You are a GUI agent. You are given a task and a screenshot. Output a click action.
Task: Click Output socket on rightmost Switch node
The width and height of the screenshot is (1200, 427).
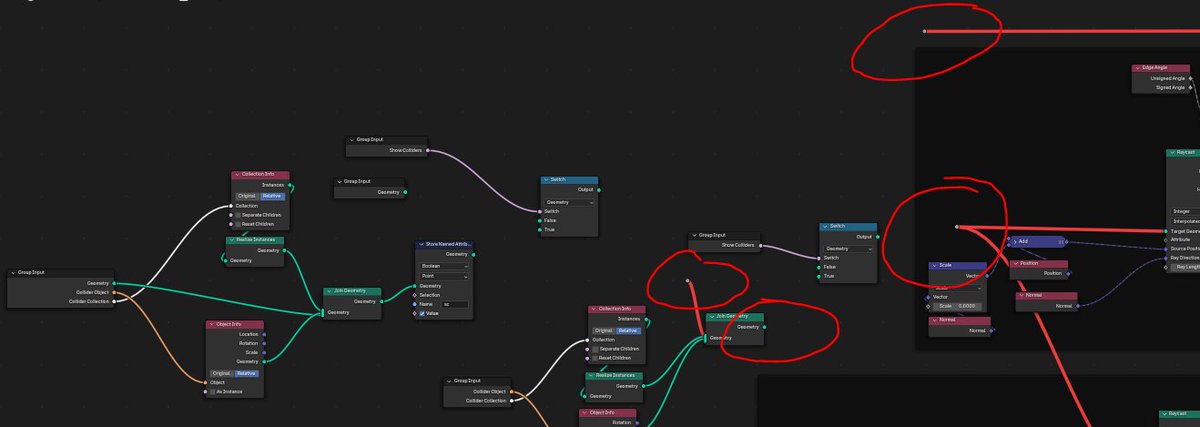tap(878, 237)
